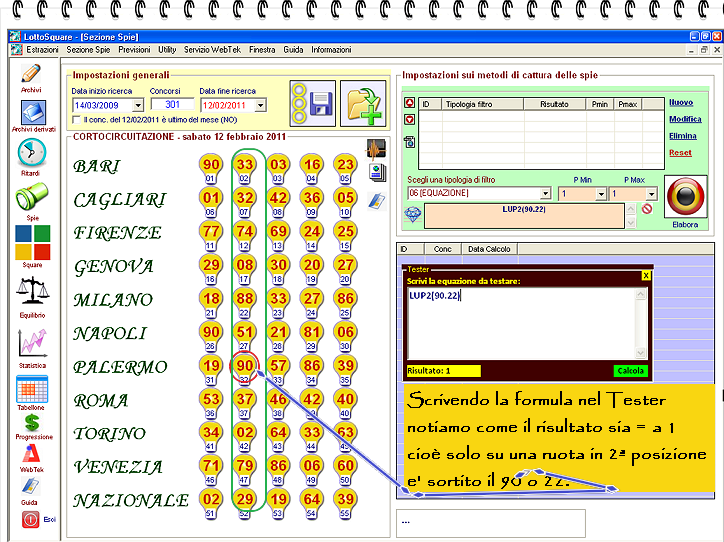724x542 pixels.
Task: Click the Modifica link
Action: coord(685,119)
